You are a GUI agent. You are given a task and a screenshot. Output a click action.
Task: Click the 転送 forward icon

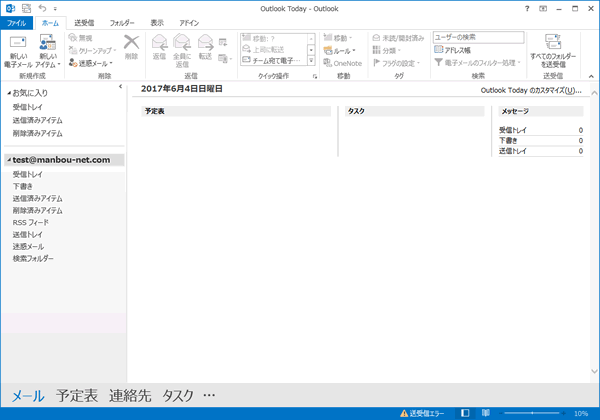click(x=205, y=42)
